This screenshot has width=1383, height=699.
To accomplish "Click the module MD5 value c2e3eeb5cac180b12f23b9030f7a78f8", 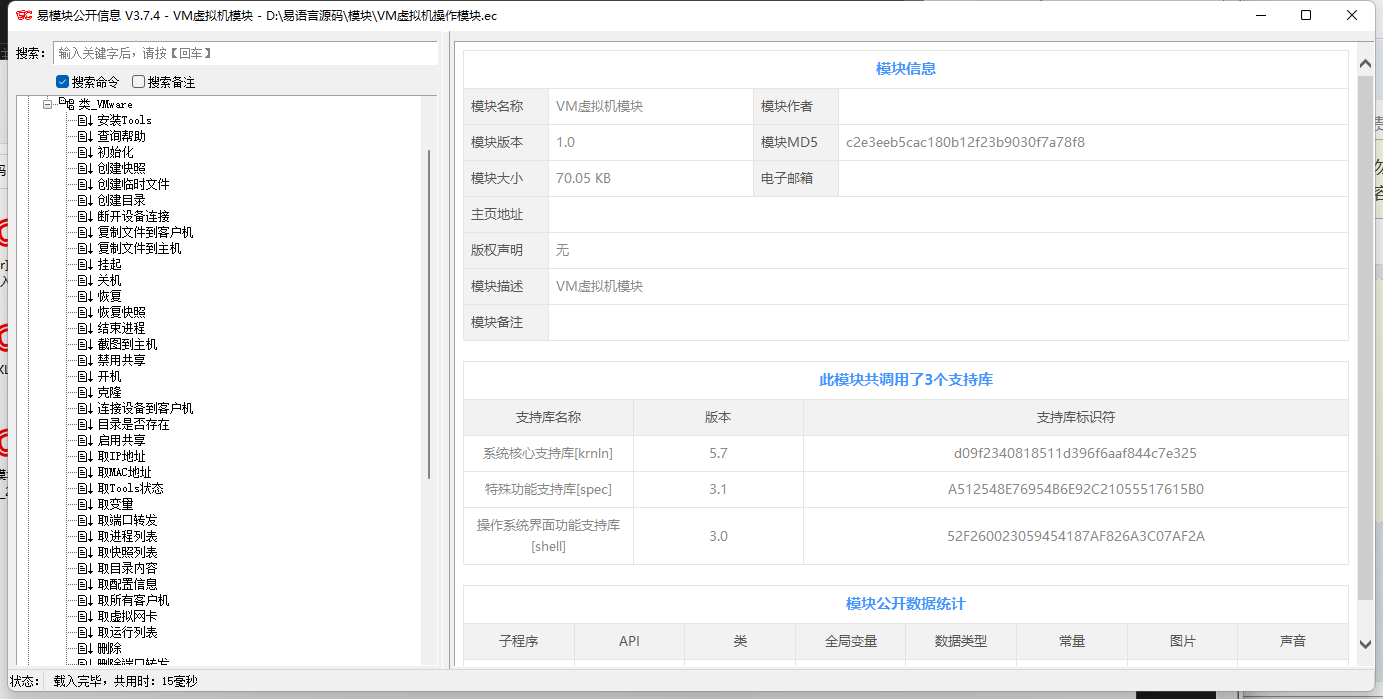I will [x=965, y=142].
